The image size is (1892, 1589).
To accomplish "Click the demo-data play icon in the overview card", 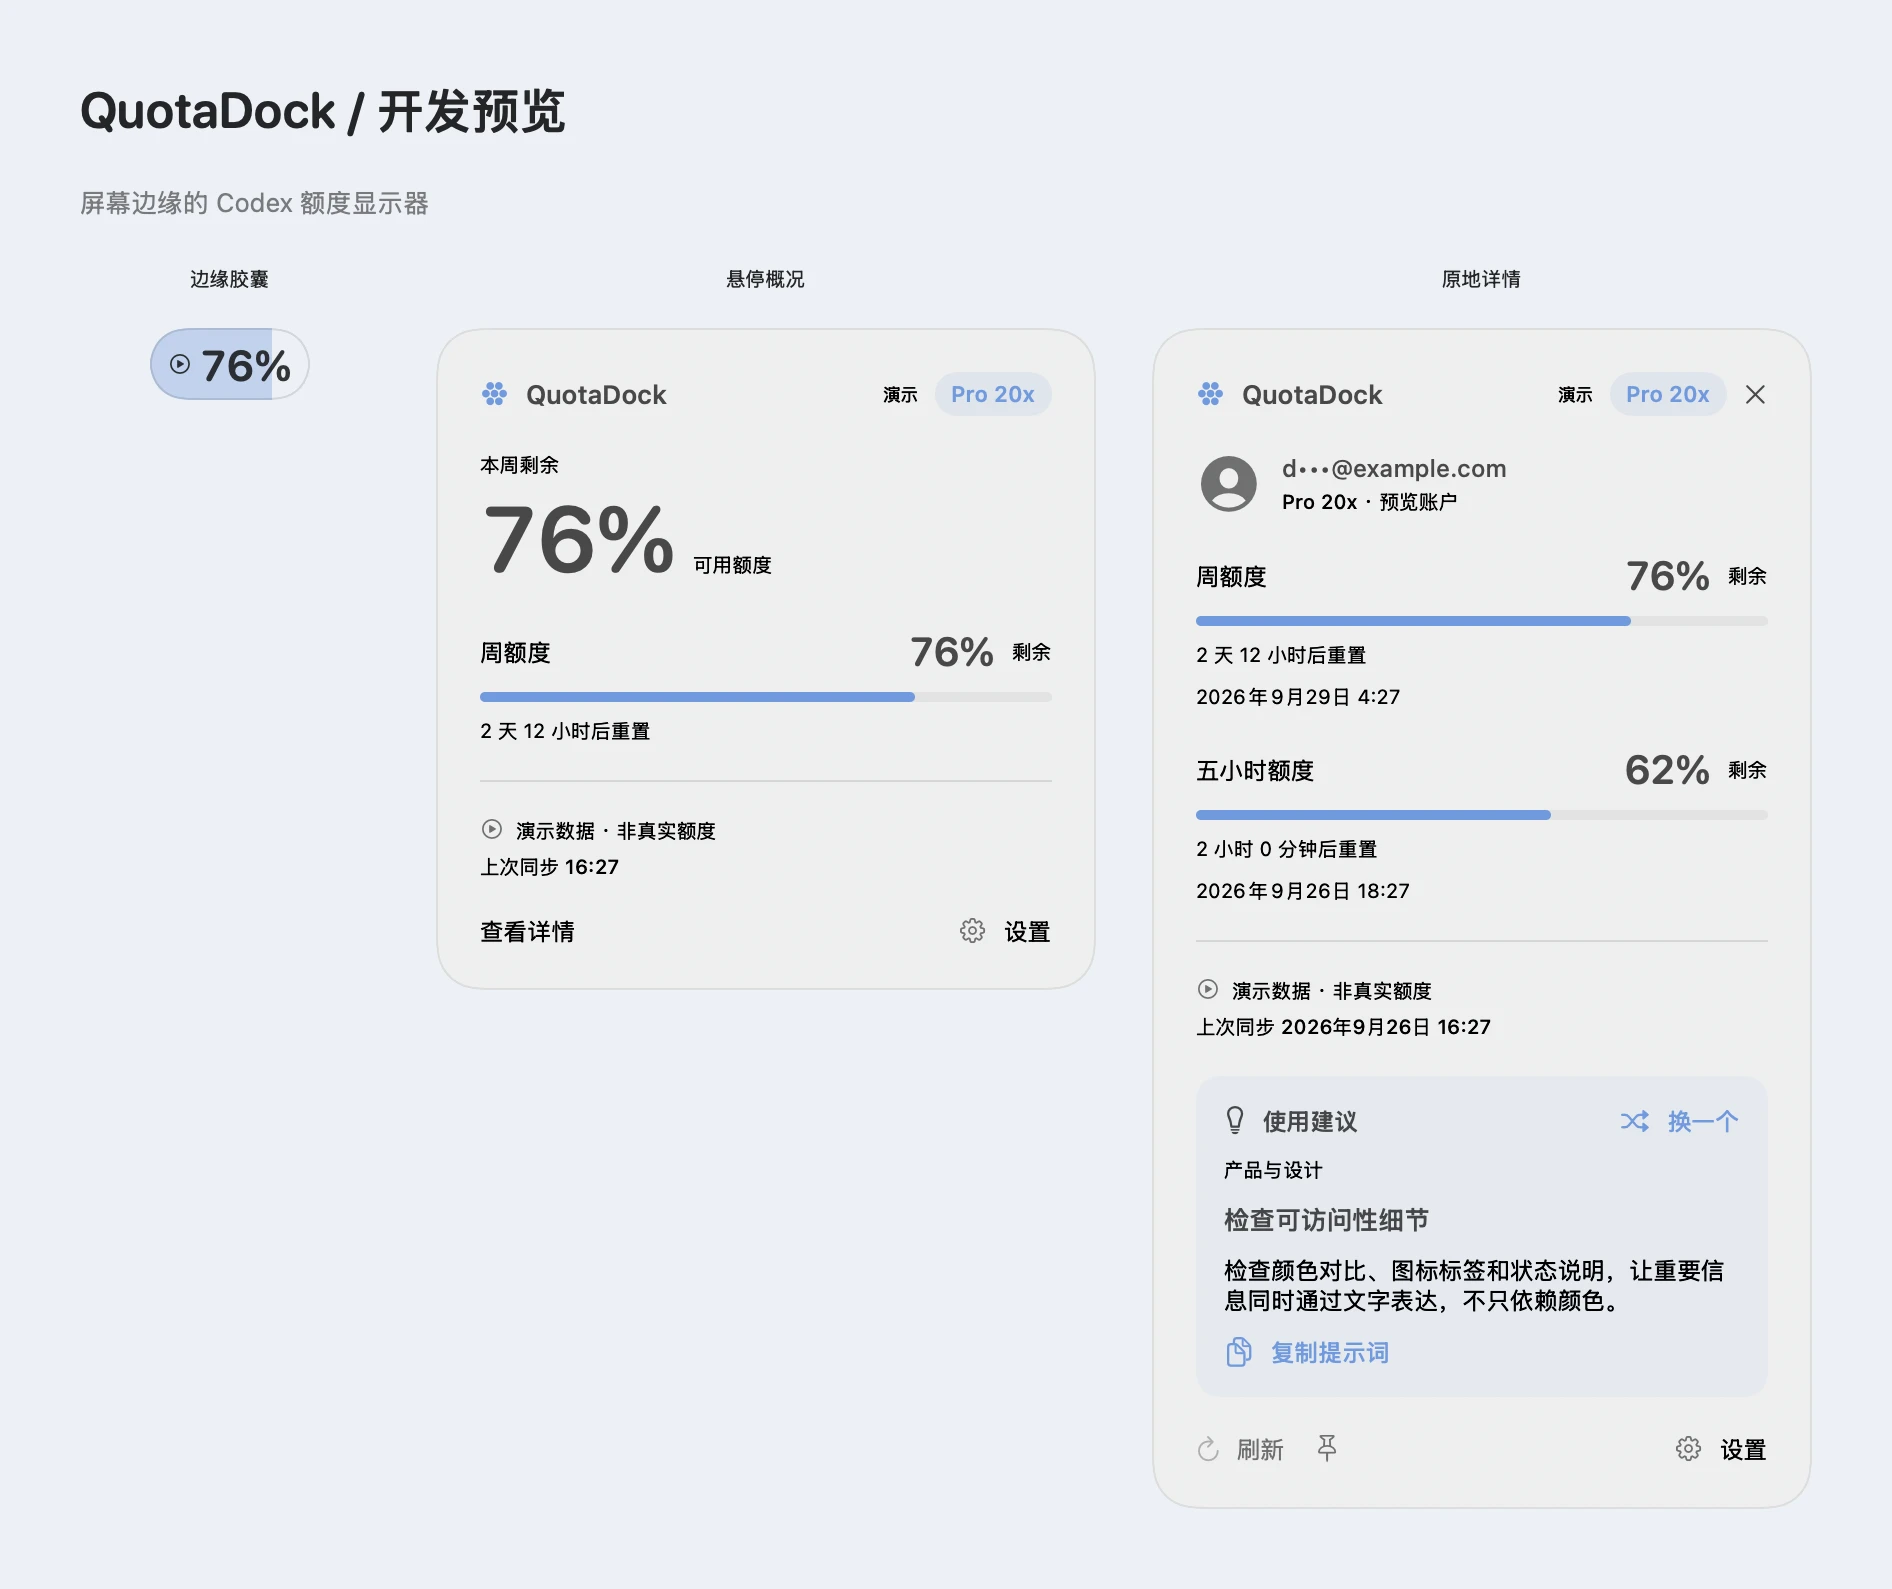I will pos(492,829).
